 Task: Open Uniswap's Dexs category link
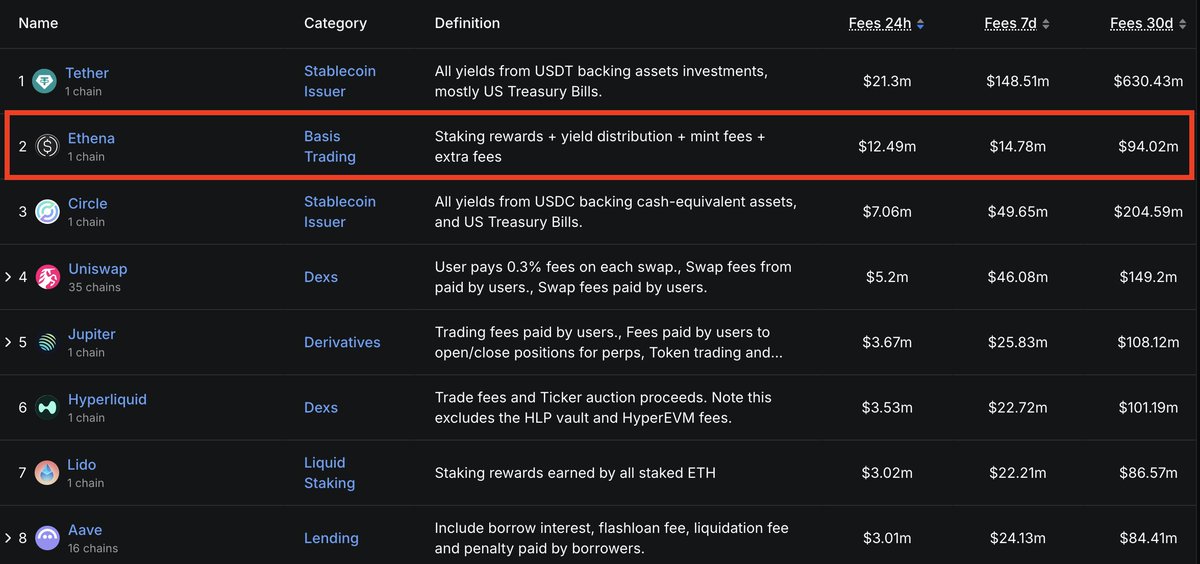point(321,277)
